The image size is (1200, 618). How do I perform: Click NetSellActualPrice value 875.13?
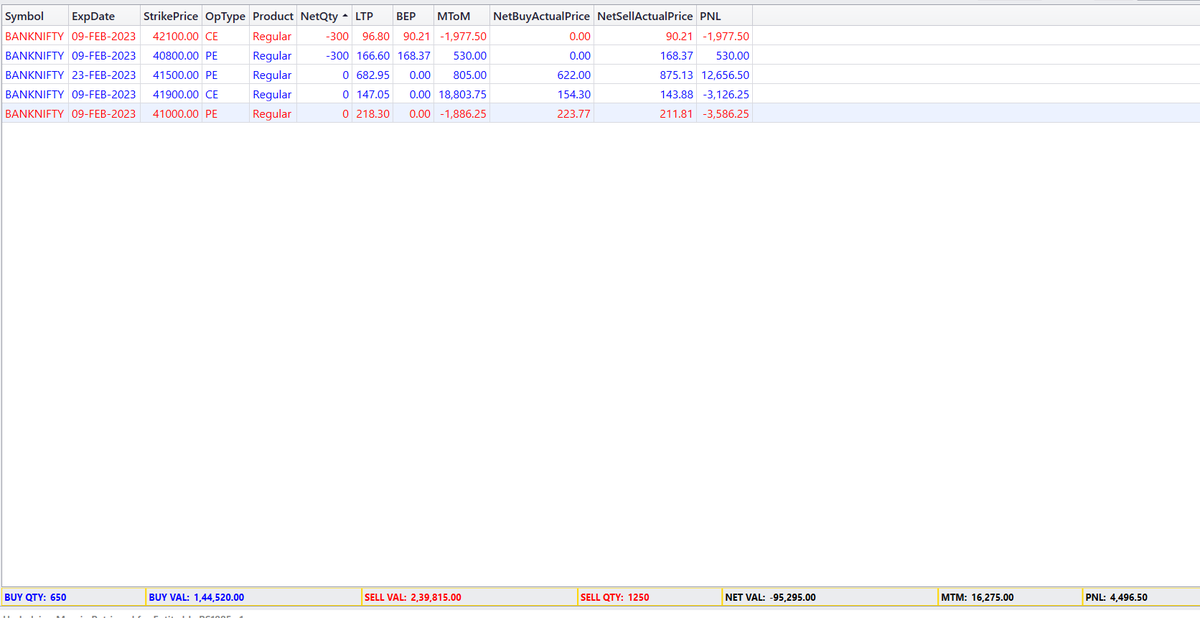click(678, 75)
